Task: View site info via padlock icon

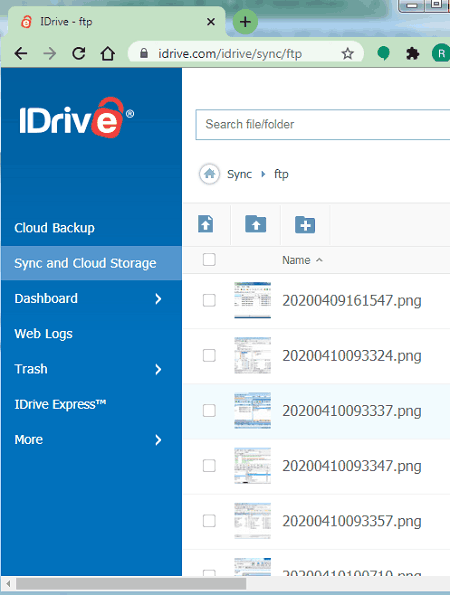Action: pyautogui.click(x=144, y=54)
